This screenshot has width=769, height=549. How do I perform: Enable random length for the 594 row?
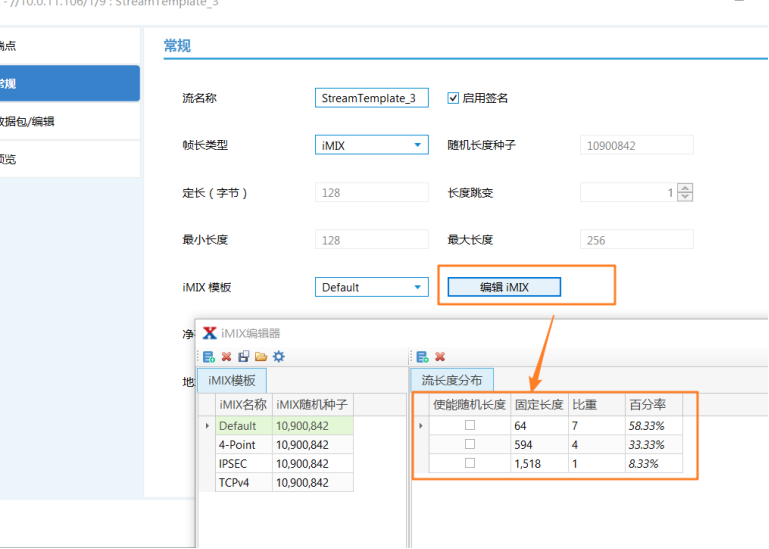(470, 444)
